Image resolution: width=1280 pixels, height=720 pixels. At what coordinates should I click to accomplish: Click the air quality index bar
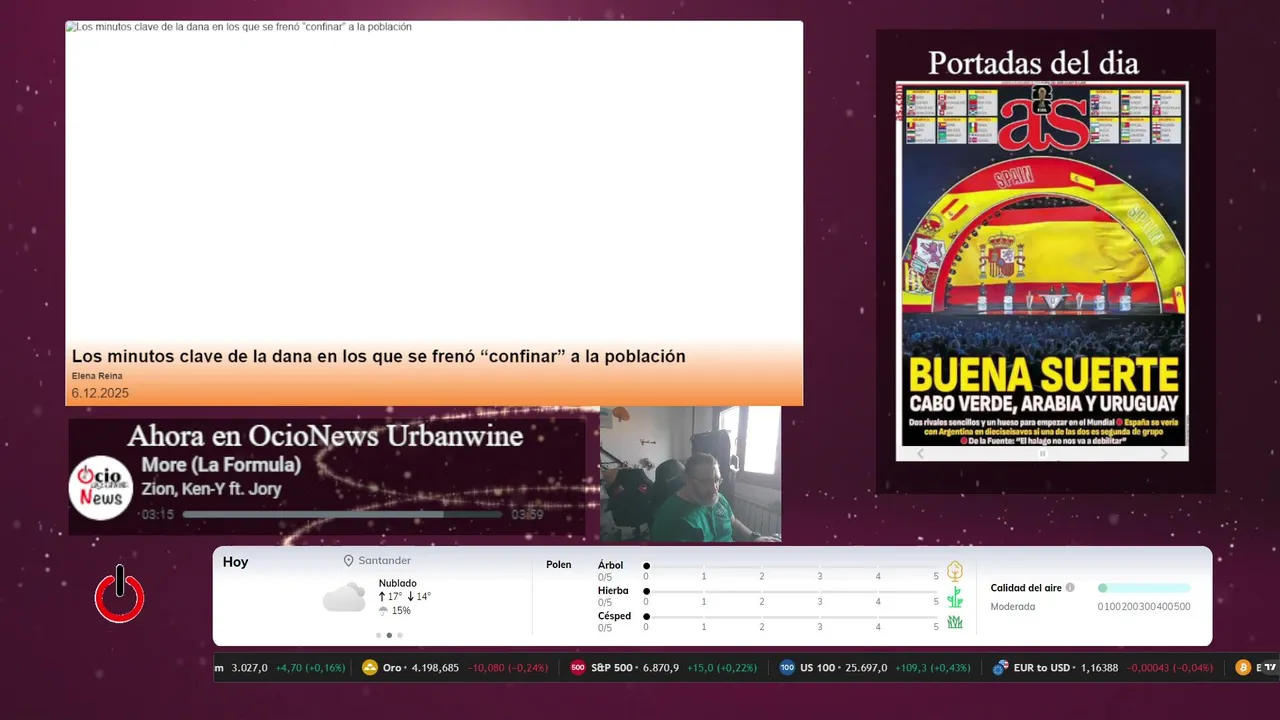point(1144,588)
